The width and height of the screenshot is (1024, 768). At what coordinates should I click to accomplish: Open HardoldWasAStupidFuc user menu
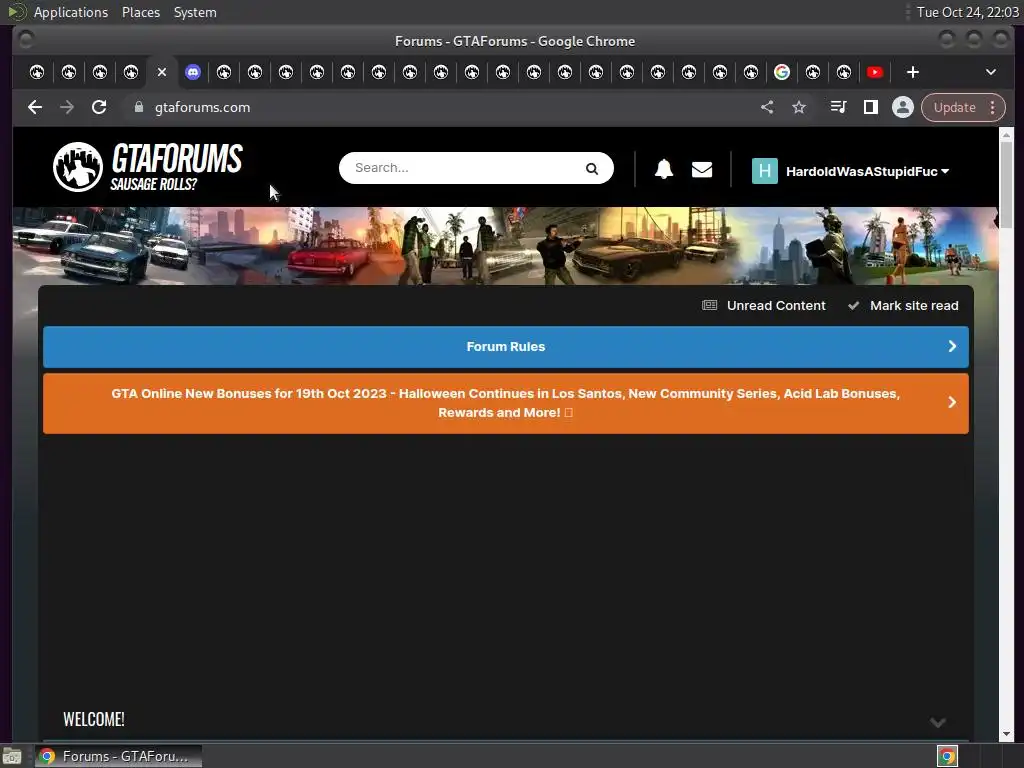click(867, 171)
